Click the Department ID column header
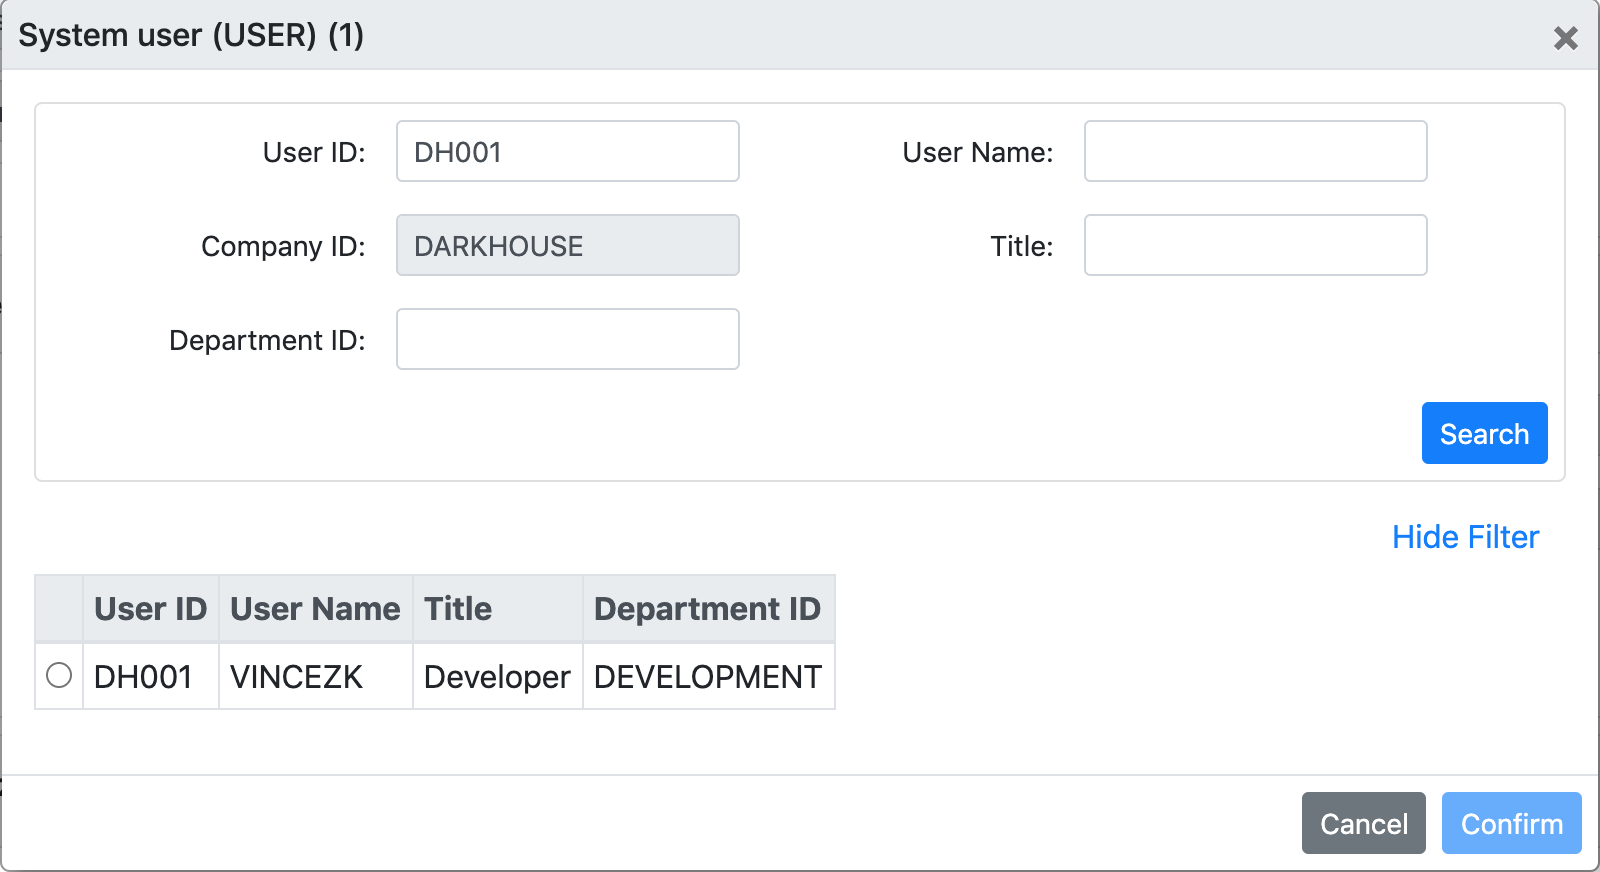 click(707, 608)
